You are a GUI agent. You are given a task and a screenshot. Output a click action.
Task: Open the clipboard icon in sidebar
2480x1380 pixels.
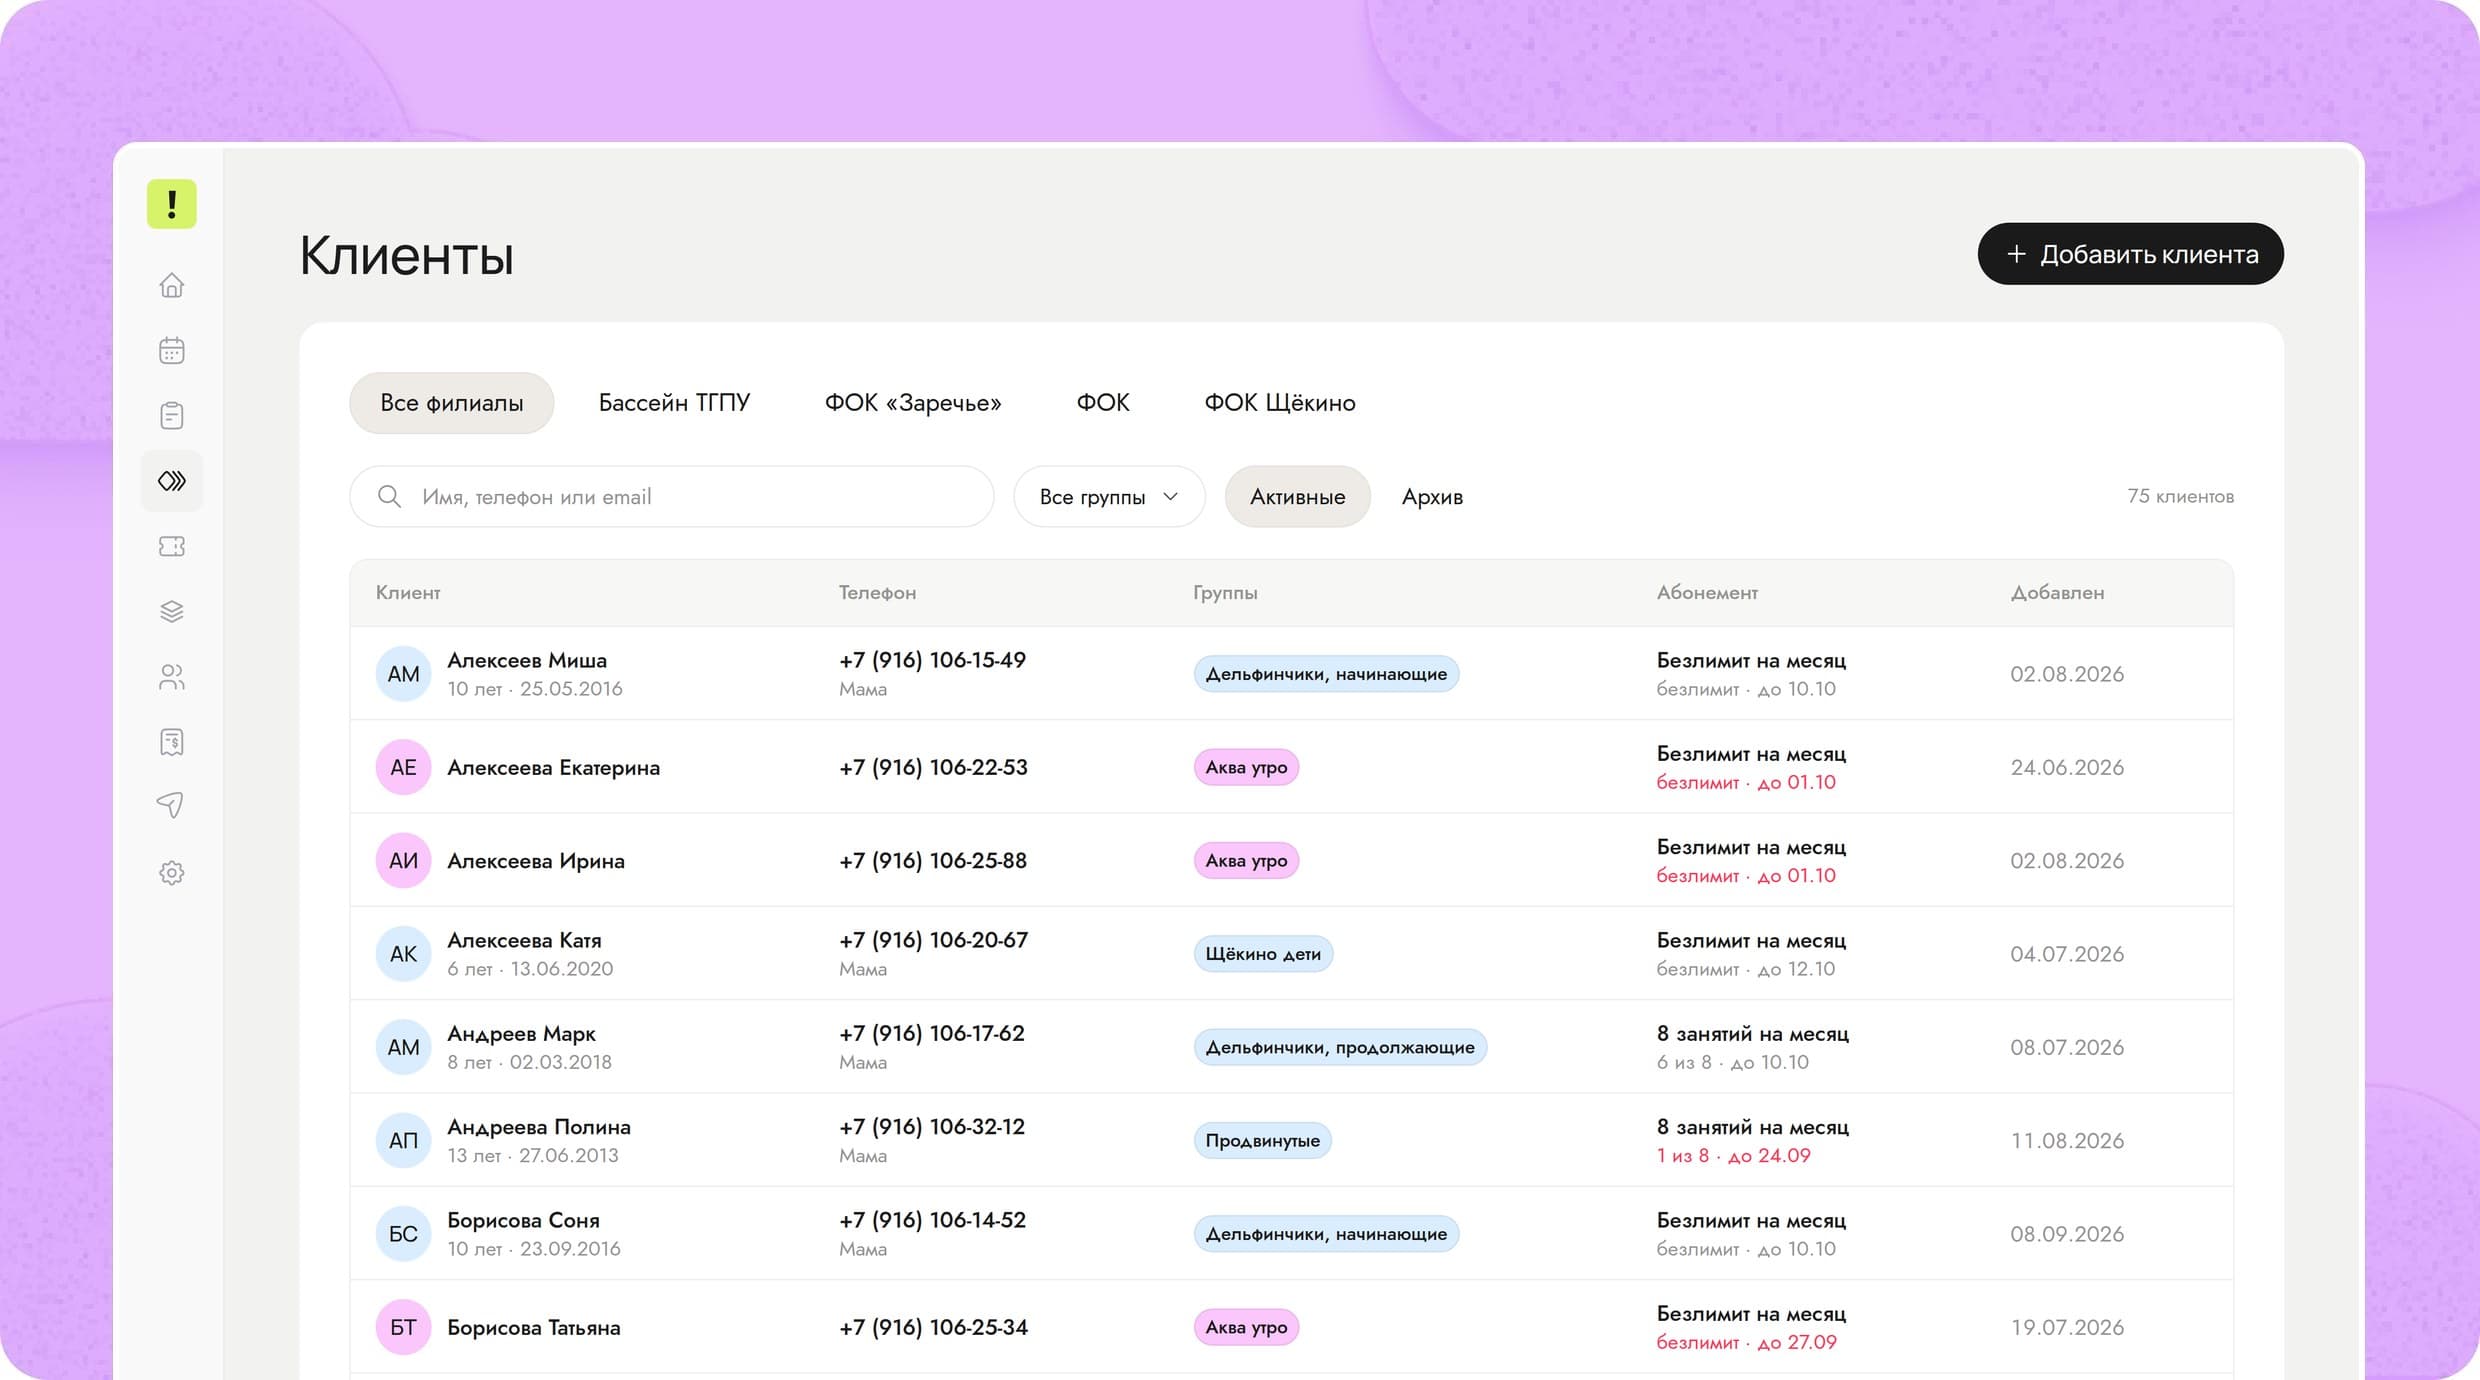(171, 416)
